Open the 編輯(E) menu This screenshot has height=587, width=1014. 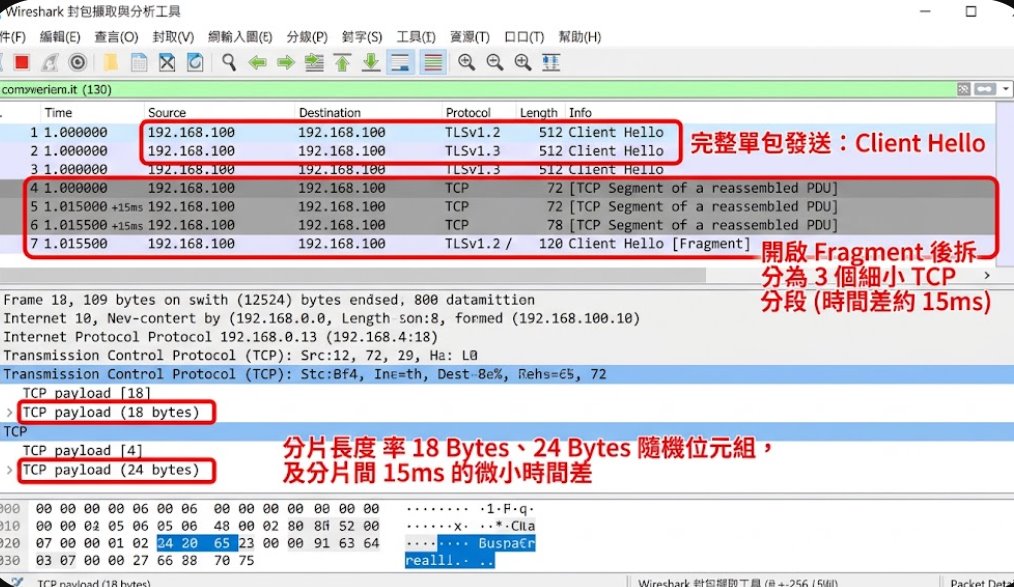click(x=60, y=37)
